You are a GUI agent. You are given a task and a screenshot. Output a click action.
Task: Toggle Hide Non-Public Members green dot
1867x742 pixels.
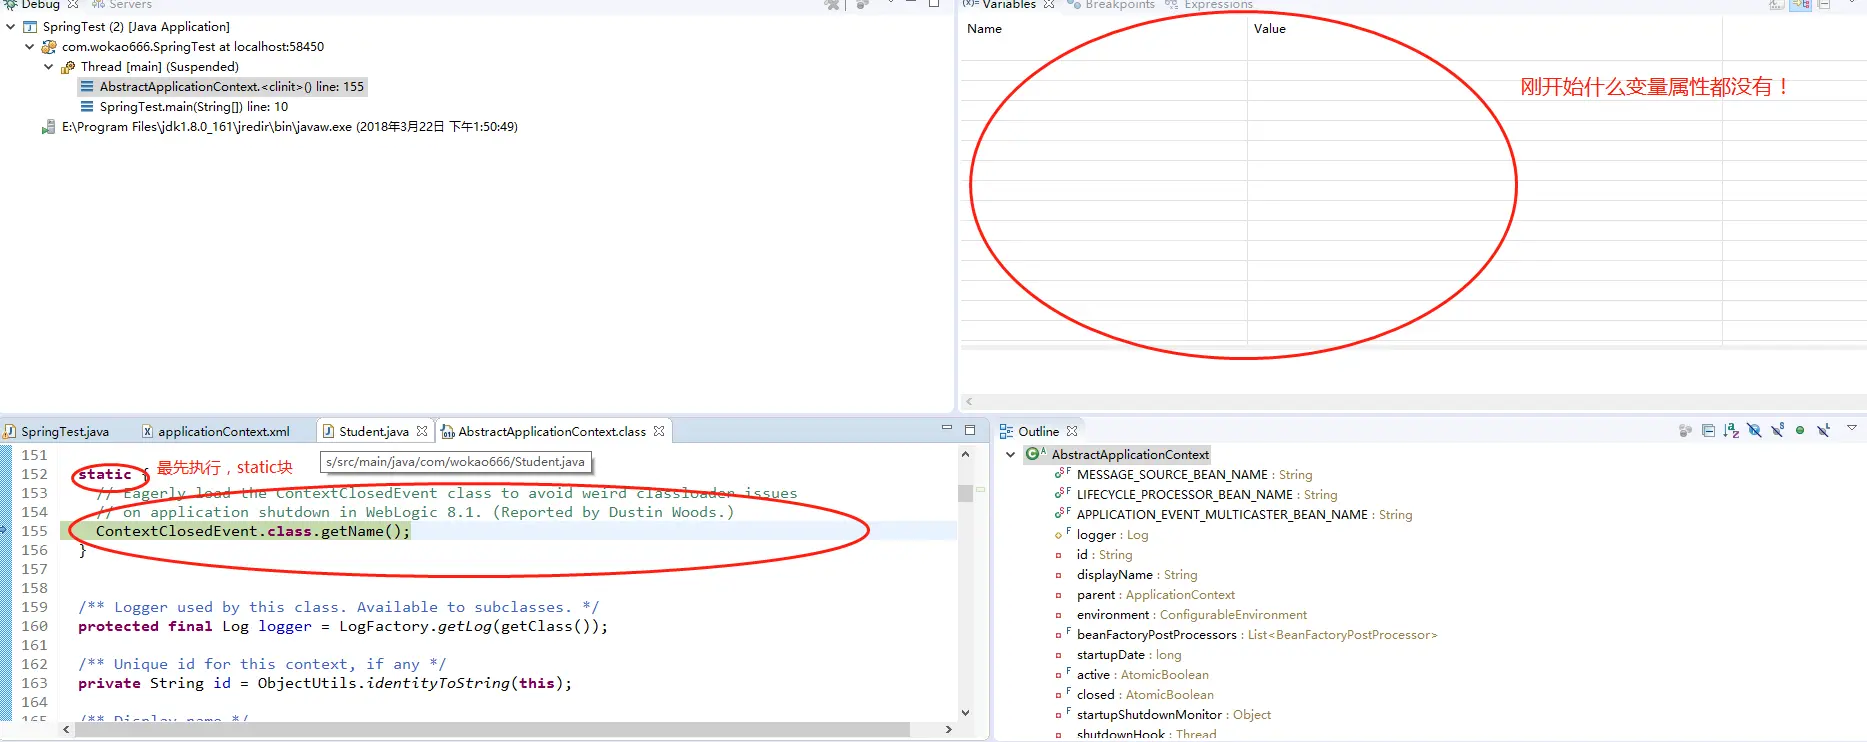(1800, 430)
